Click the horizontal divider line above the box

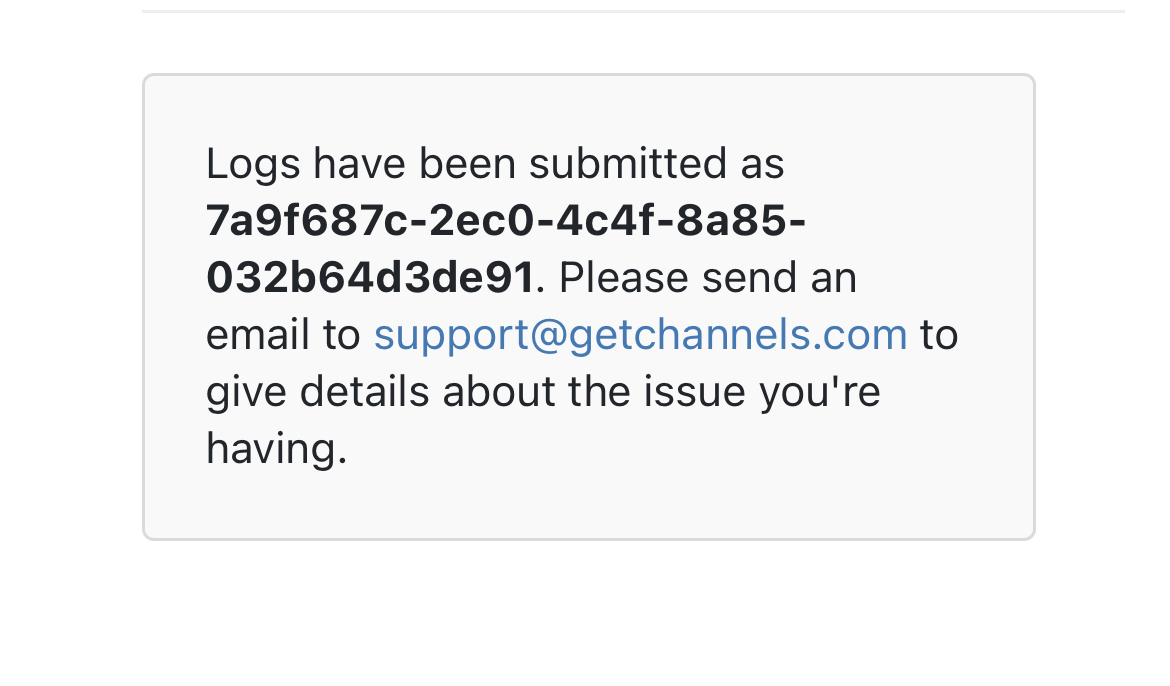point(633,12)
